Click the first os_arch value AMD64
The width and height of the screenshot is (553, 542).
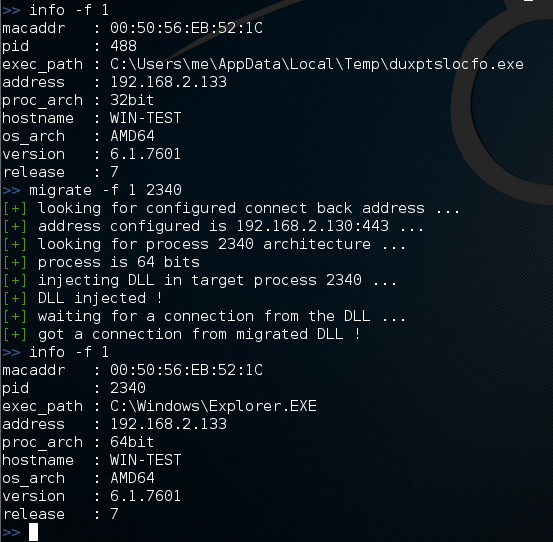click(132, 136)
